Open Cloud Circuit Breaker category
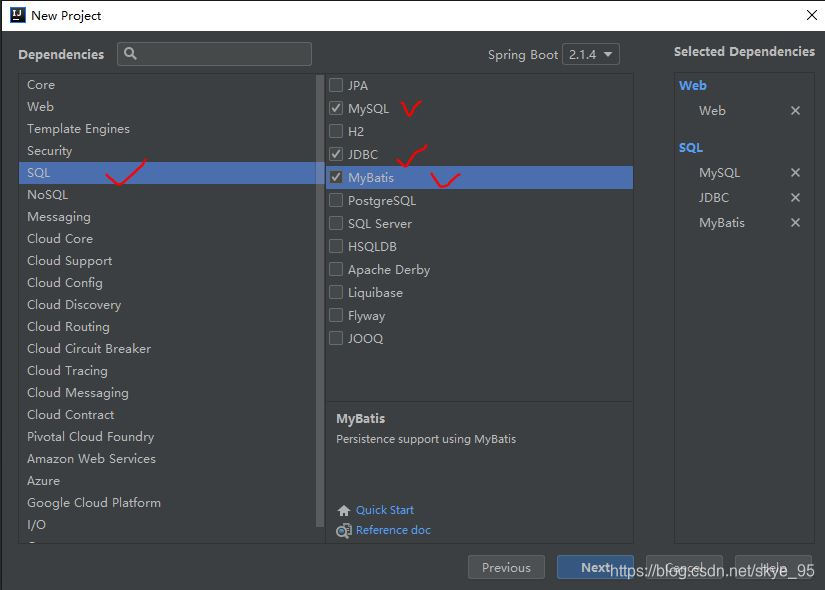 click(x=167, y=349)
